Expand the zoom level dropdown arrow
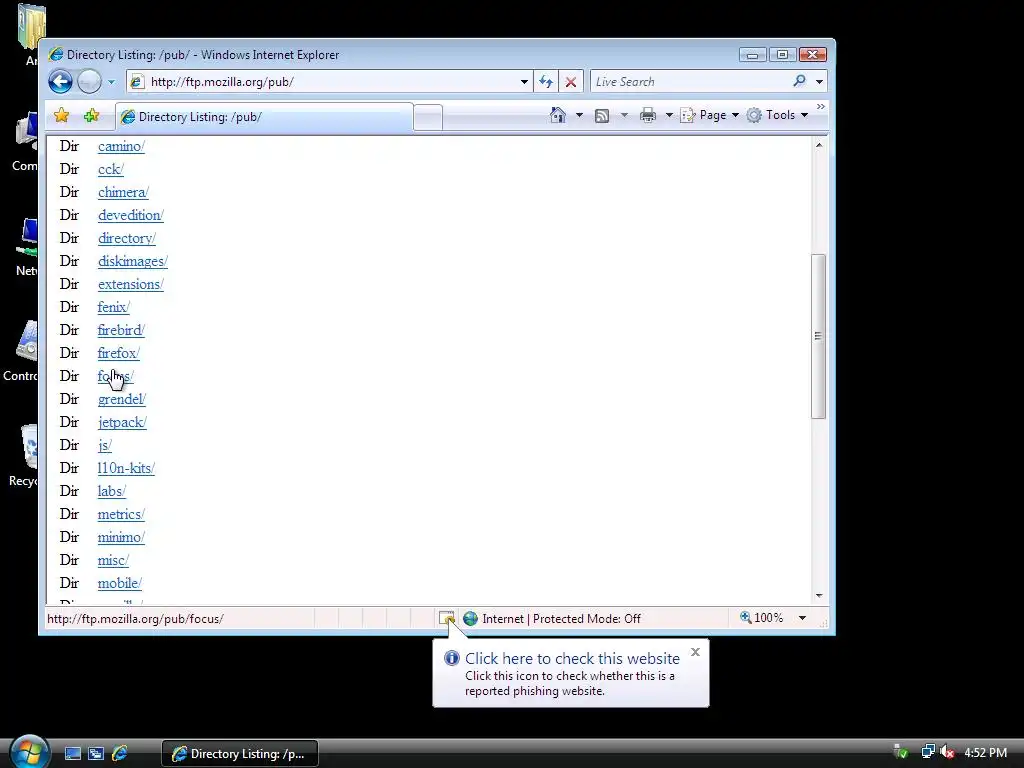 (x=802, y=618)
